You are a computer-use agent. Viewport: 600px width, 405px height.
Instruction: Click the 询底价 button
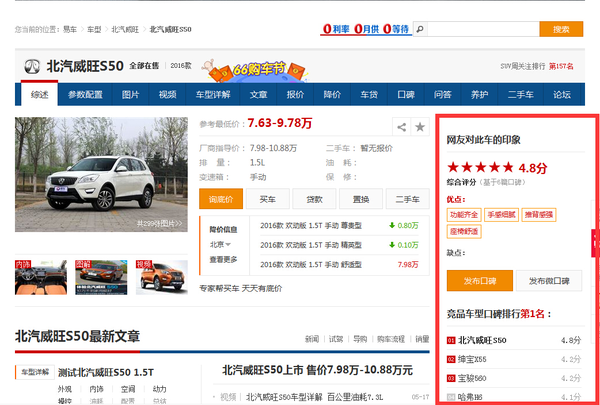pos(221,199)
